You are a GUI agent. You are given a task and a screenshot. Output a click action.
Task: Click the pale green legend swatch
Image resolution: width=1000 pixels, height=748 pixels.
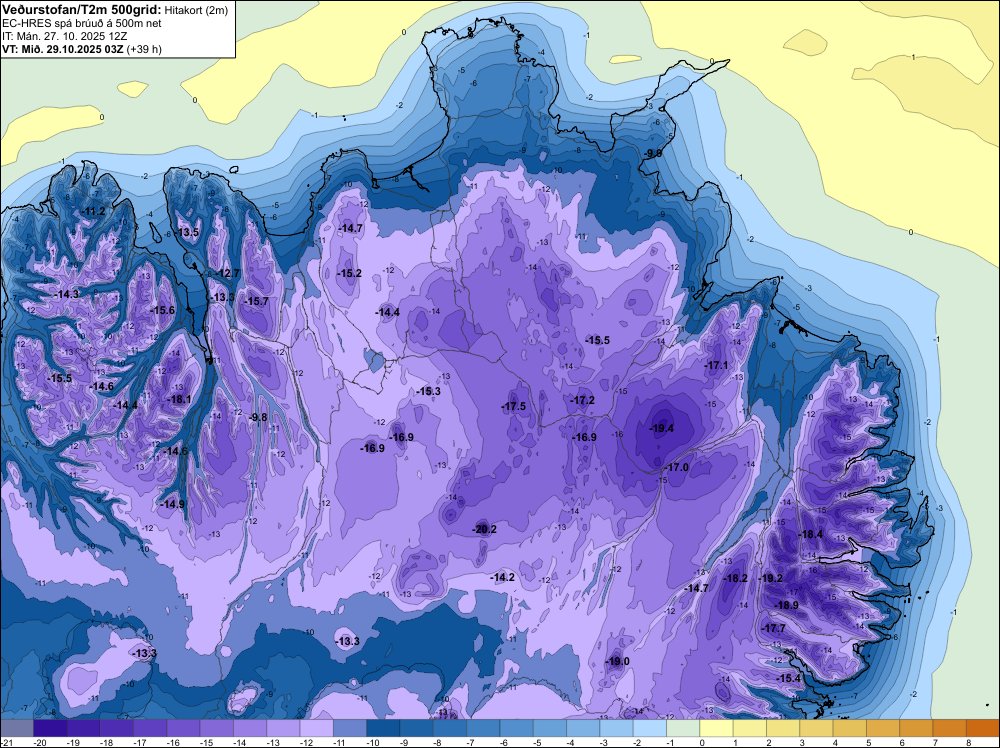683,728
